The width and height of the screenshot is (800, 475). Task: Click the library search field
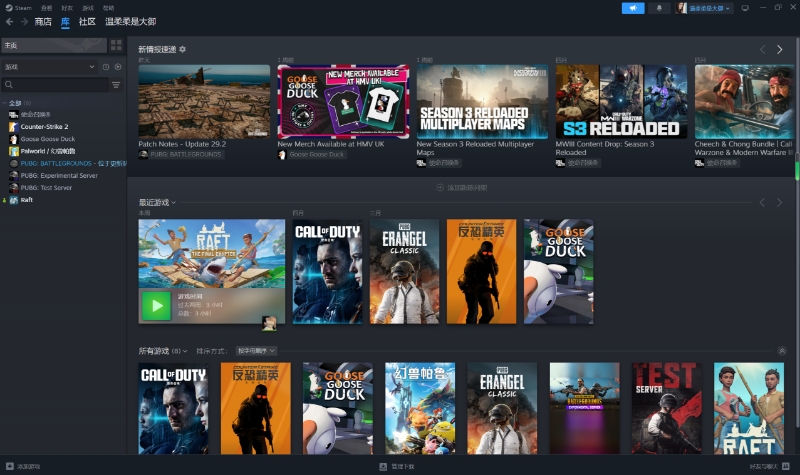pos(55,85)
